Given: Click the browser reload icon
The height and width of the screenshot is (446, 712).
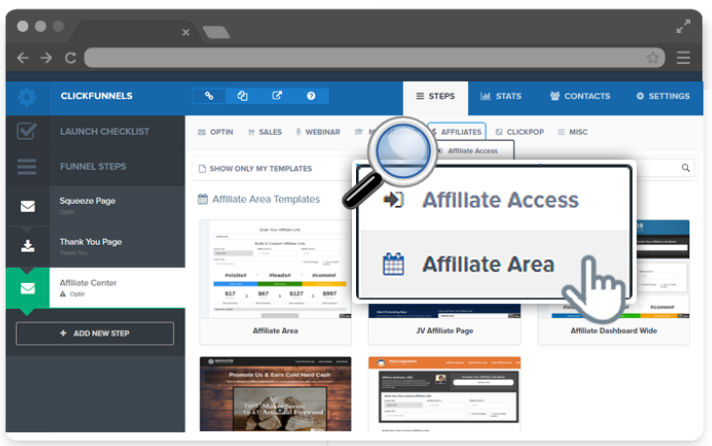Looking at the screenshot, I should (70, 58).
